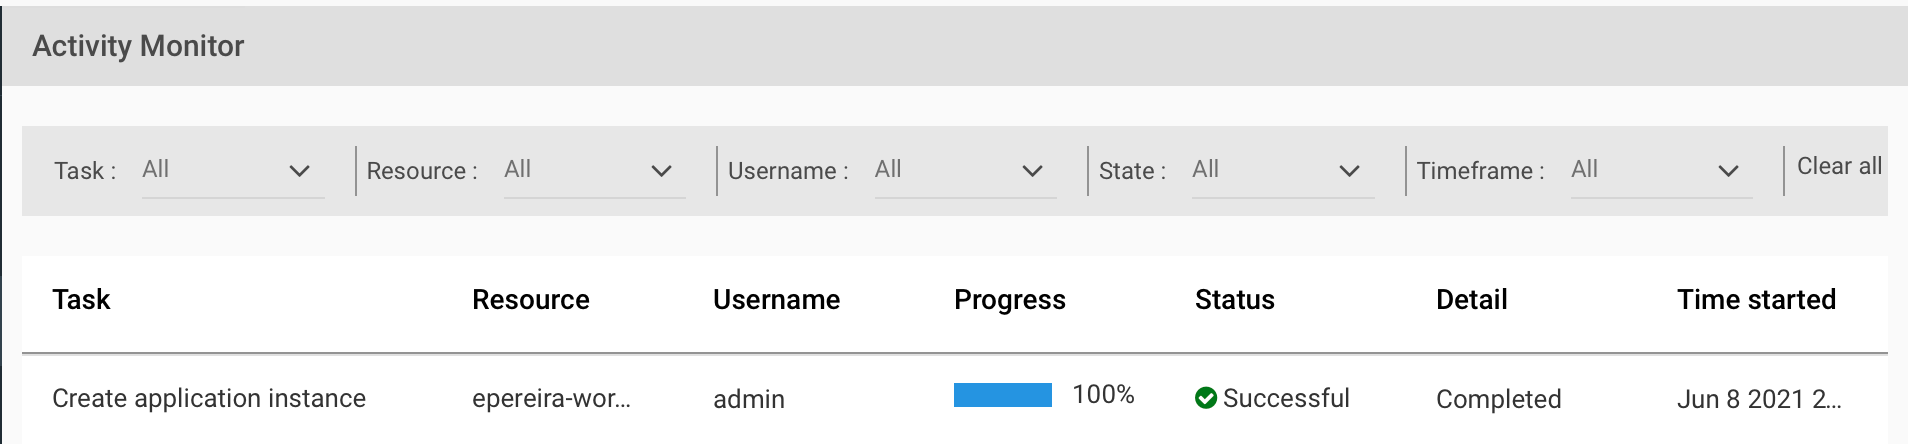Click the Clear all button
Image resolution: width=1908 pixels, height=444 pixels.
click(x=1839, y=166)
